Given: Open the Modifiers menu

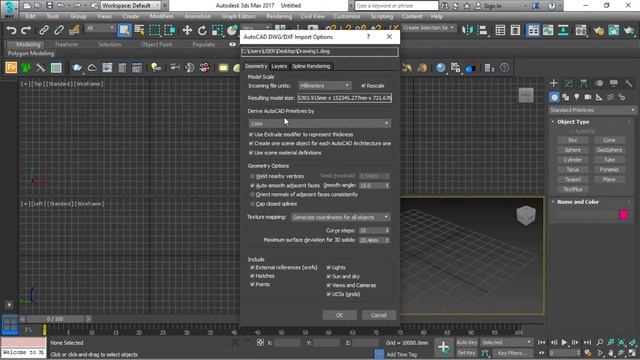Looking at the screenshot, I should 161,16.
